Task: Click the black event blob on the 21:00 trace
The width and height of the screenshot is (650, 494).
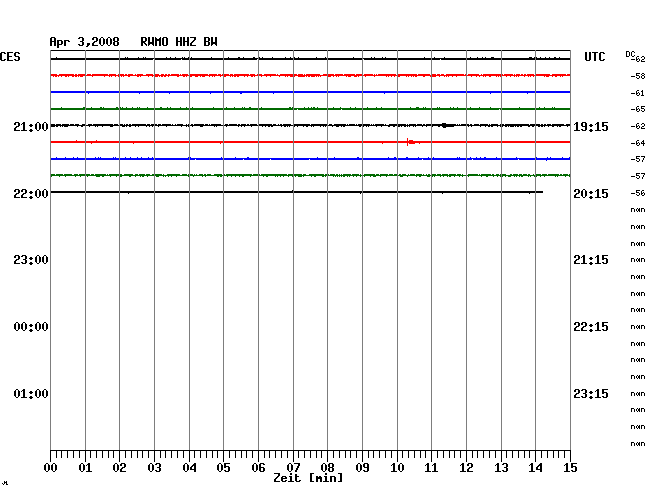Action: coord(447,125)
